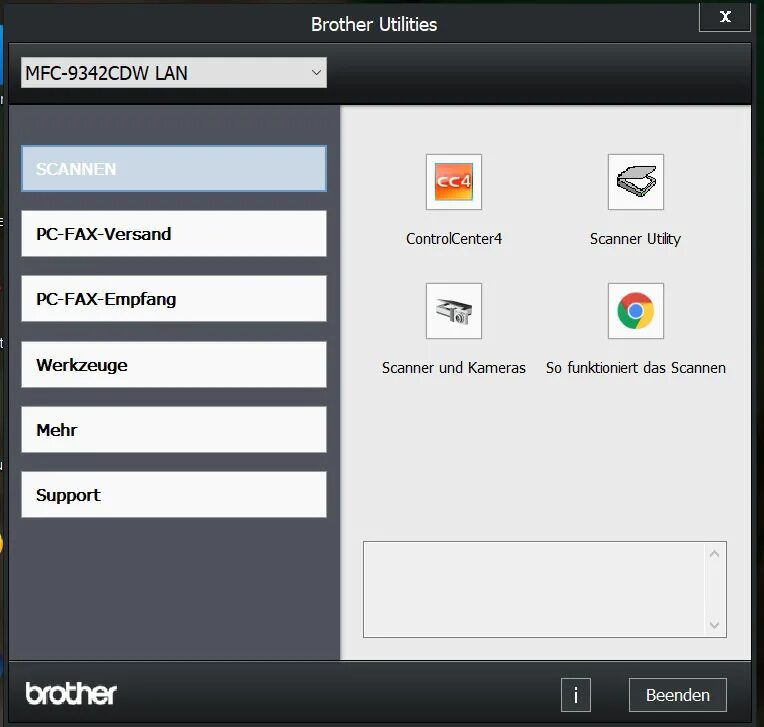
Task: Launch the ControlCenter4 icon
Action: (x=454, y=182)
